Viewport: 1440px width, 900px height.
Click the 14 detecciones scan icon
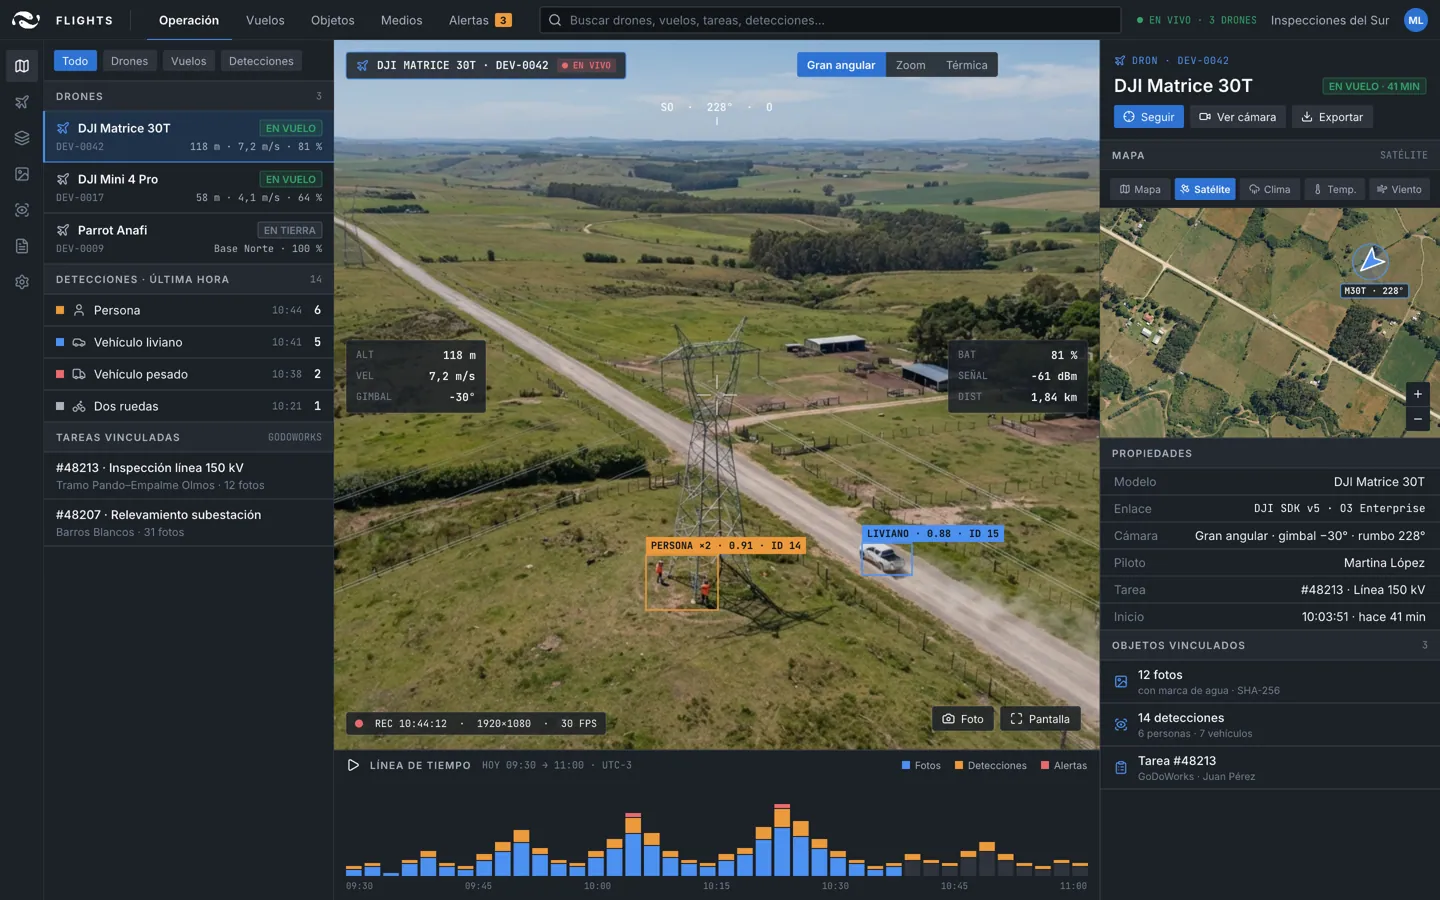pyautogui.click(x=1121, y=725)
